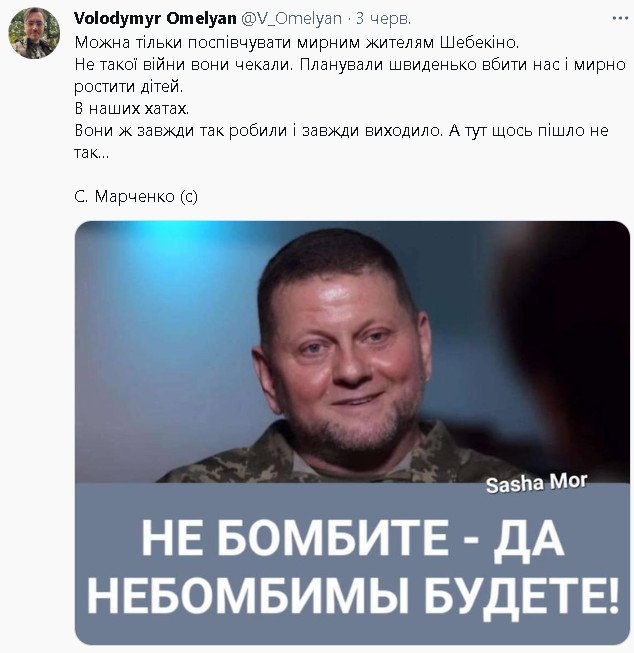Screen dimensions: 634x653
Task: Click the 'НЕ БОМБИТЕ - ДА' caption line
Action: [x=352, y=538]
